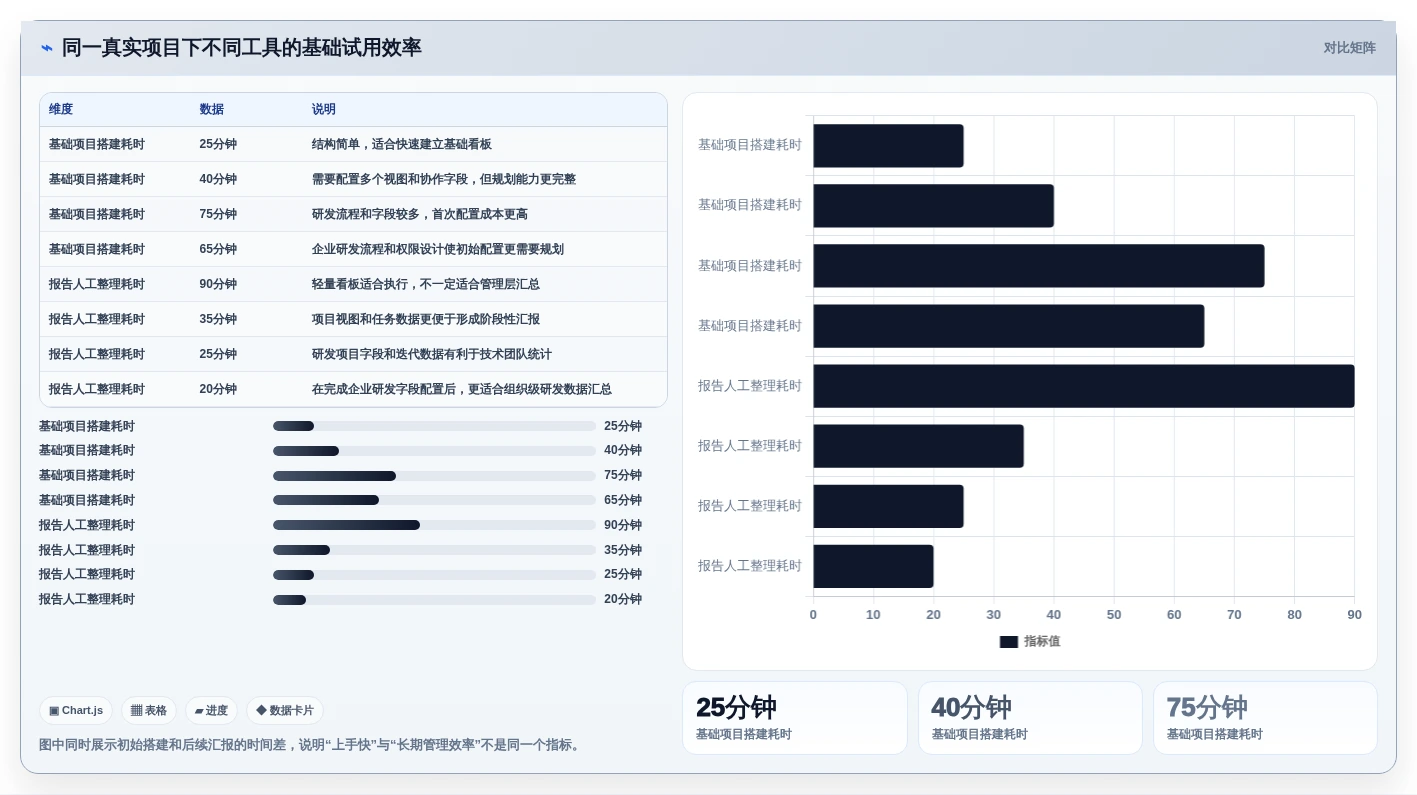This screenshot has height=795, width=1417.
Task: Click the progress bar labeled 90分钟
Action: 434,525
